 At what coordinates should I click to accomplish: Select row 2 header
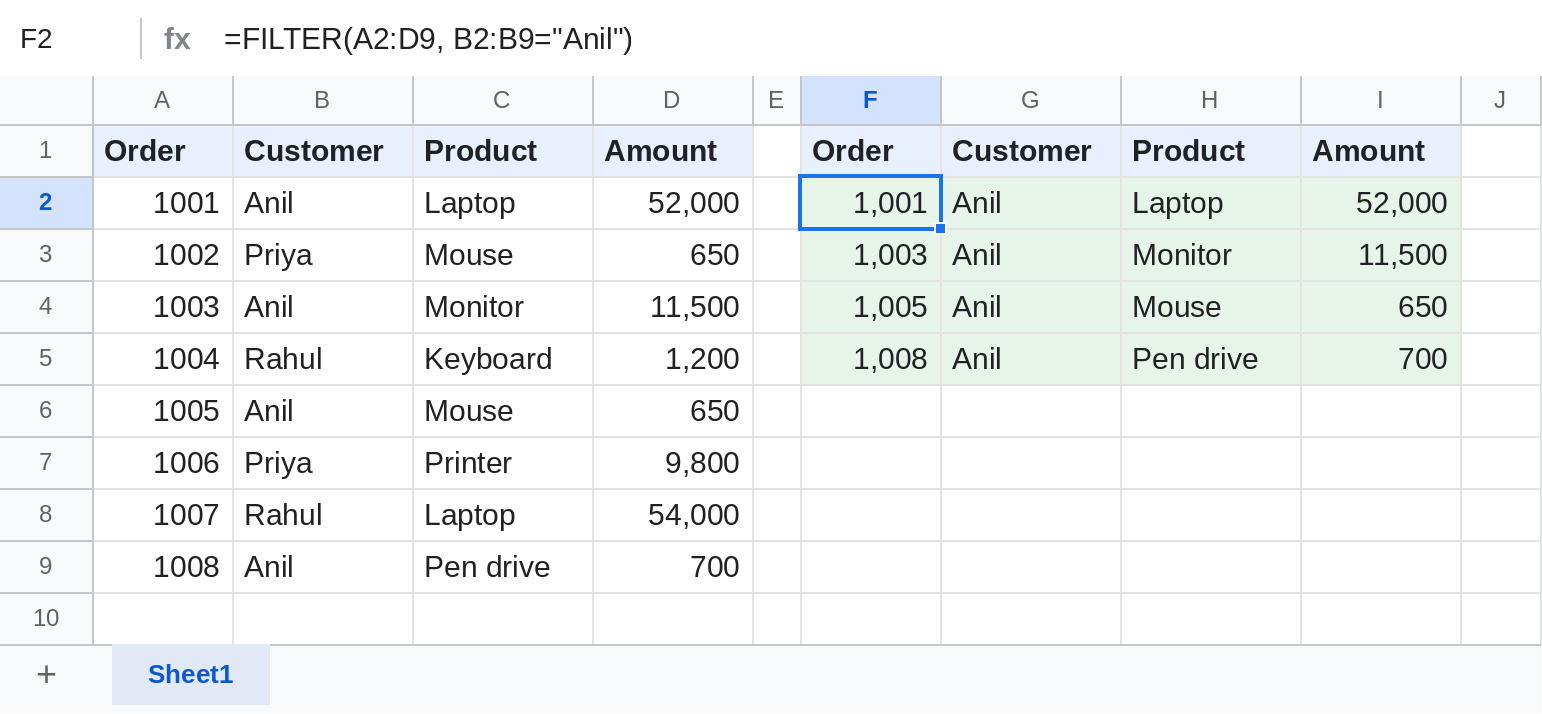coord(46,203)
